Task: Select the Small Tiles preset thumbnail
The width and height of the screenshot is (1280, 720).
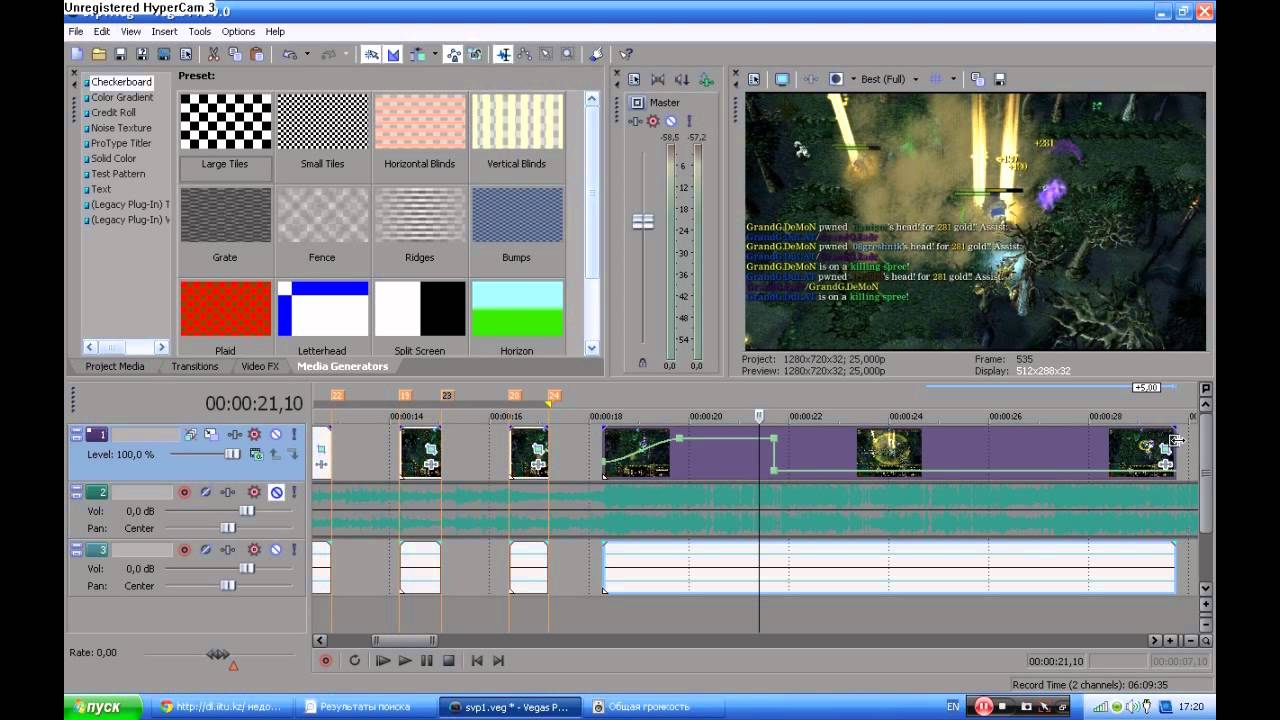Action: click(x=322, y=122)
